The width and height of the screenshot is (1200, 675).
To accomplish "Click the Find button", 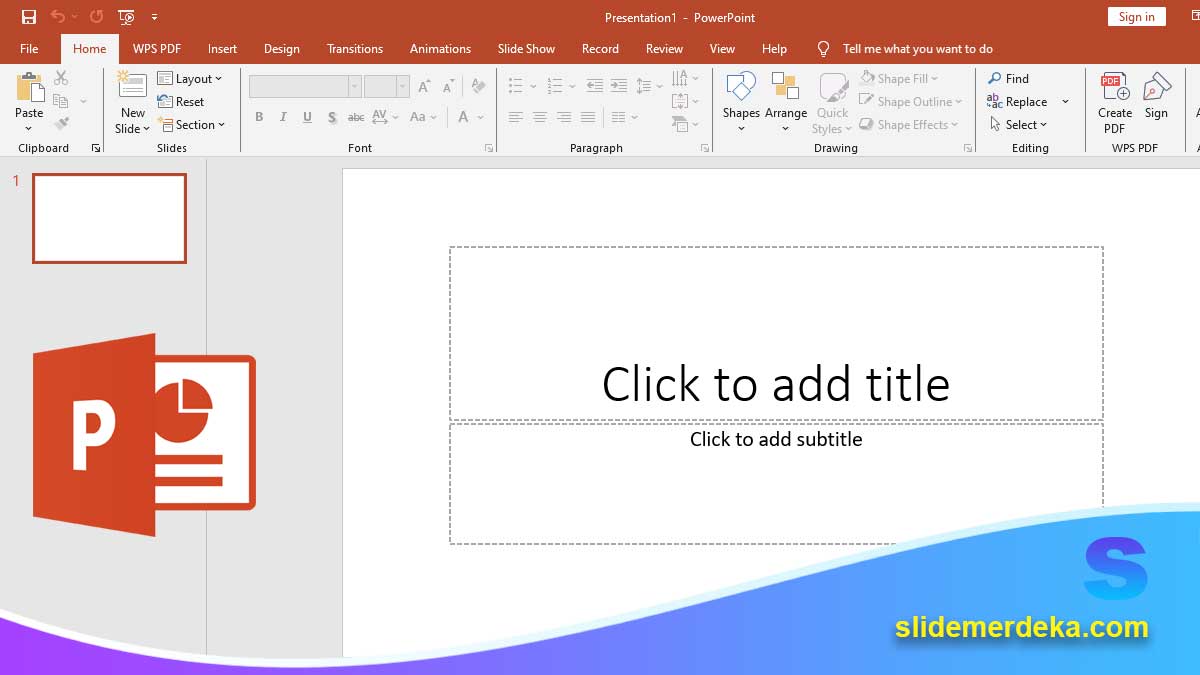I will pyautogui.click(x=1008, y=79).
